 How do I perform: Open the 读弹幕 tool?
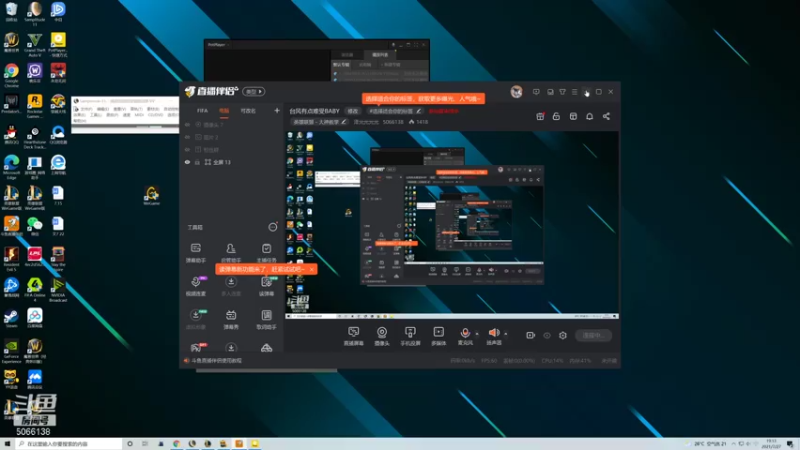click(x=266, y=286)
